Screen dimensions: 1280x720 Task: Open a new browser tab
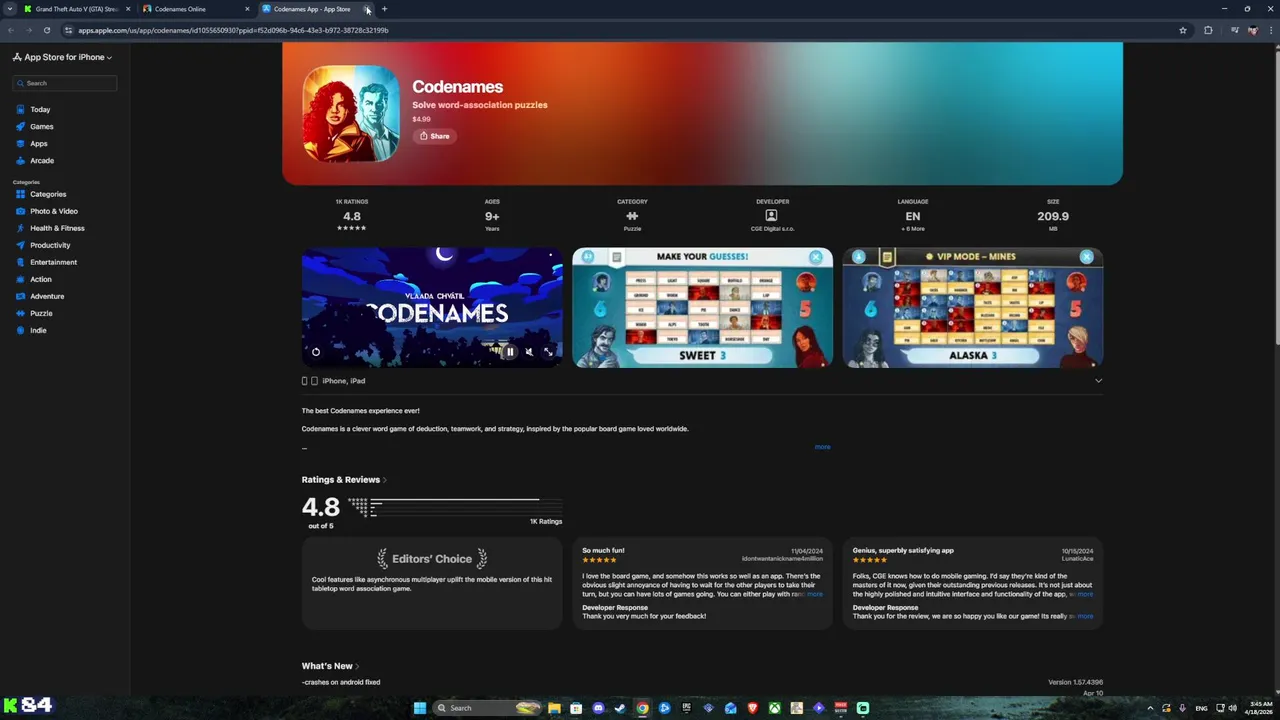click(384, 9)
